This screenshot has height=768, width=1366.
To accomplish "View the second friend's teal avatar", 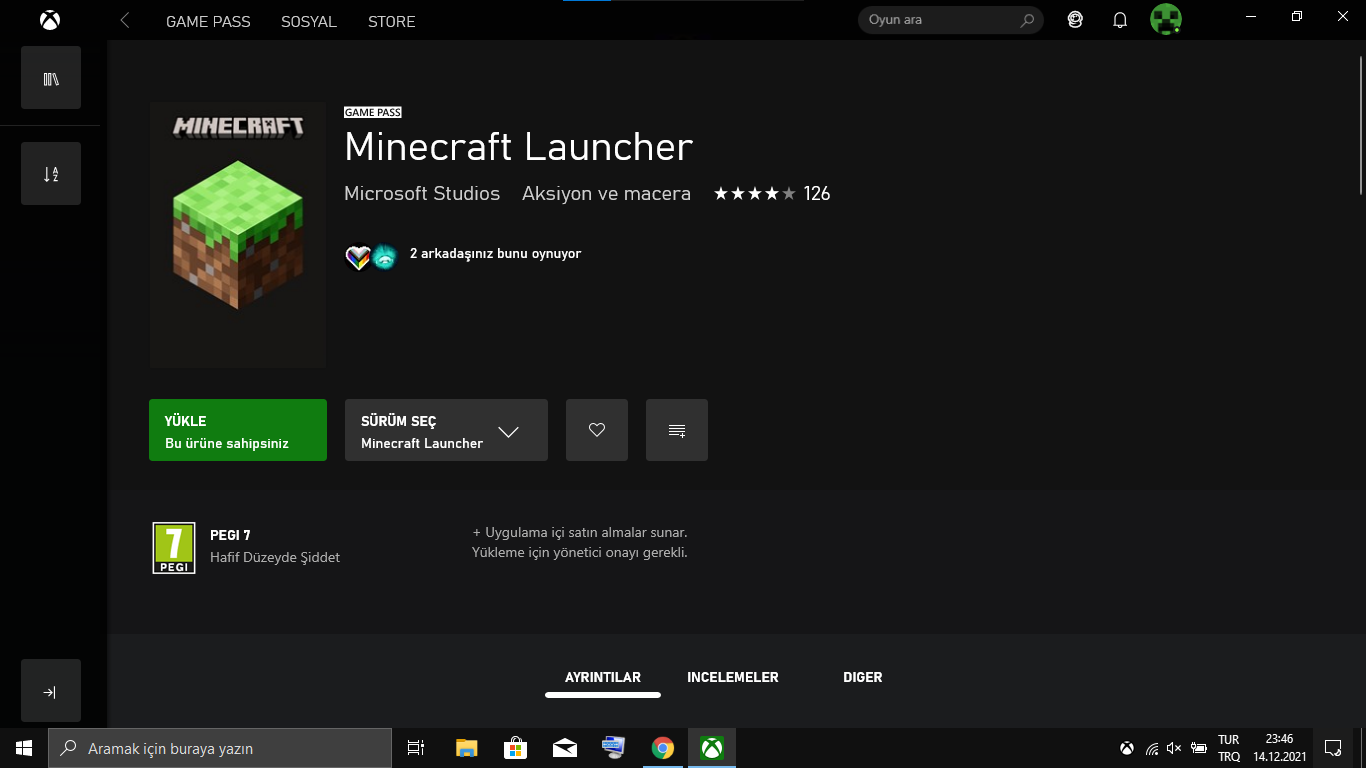I will click(385, 257).
